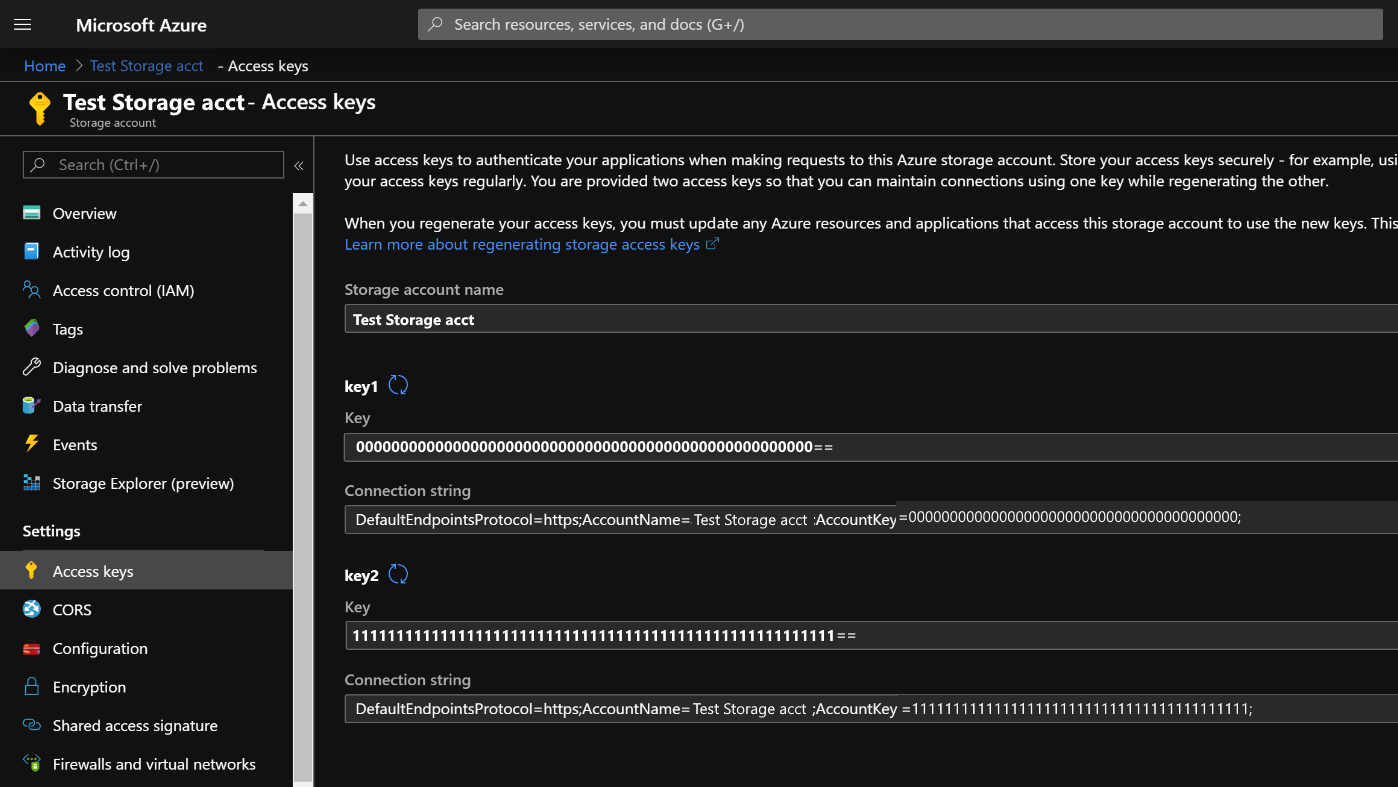Open the Encryption padlock icon
Screen dimensions: 1398x787
pyautogui.click(x=33, y=687)
